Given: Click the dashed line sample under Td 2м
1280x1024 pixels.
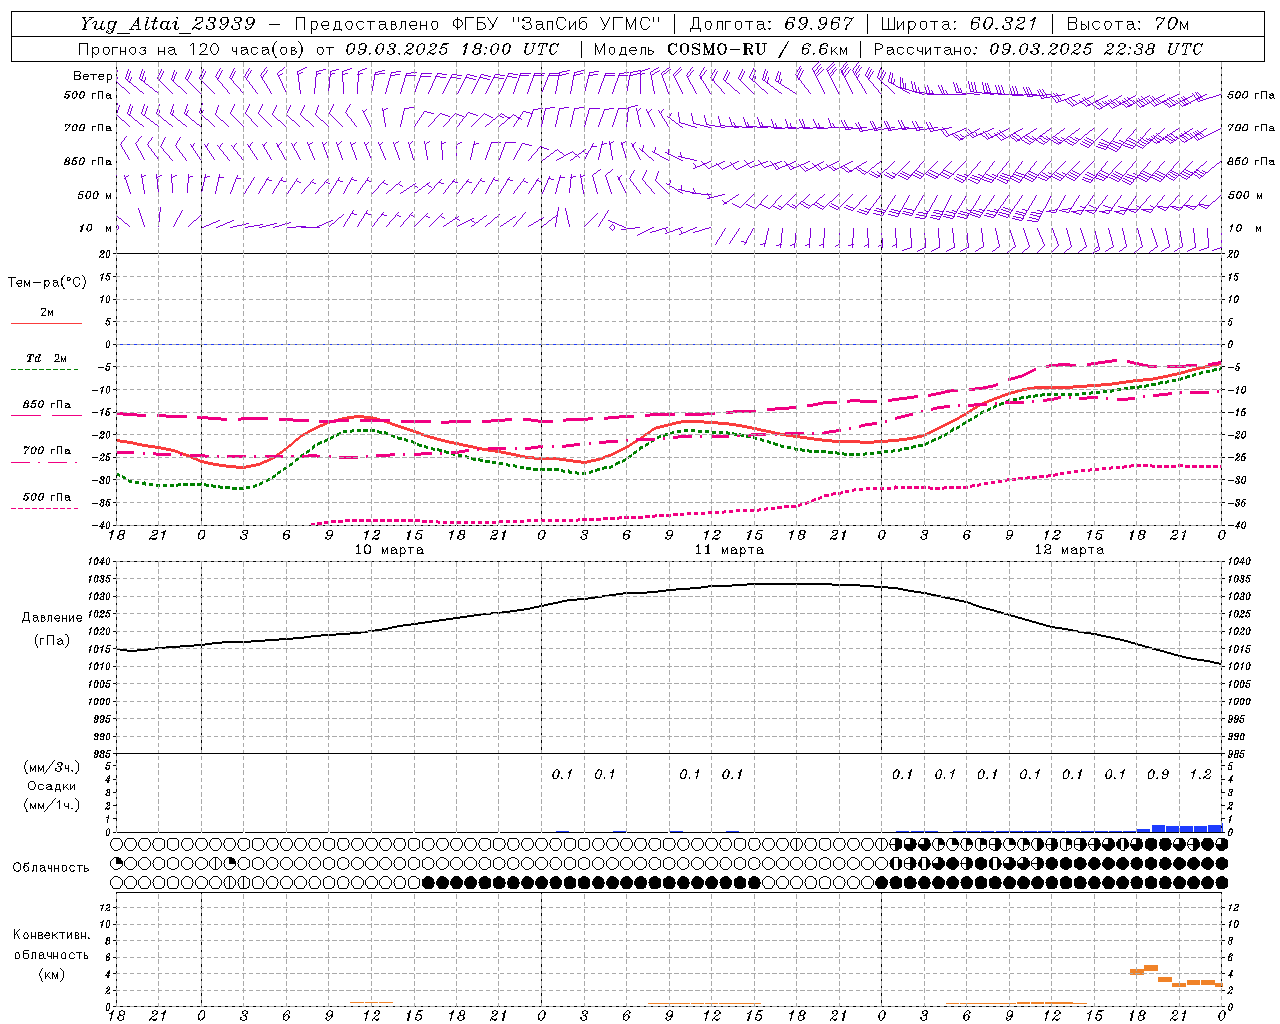Looking at the screenshot, I should click(x=46, y=370).
